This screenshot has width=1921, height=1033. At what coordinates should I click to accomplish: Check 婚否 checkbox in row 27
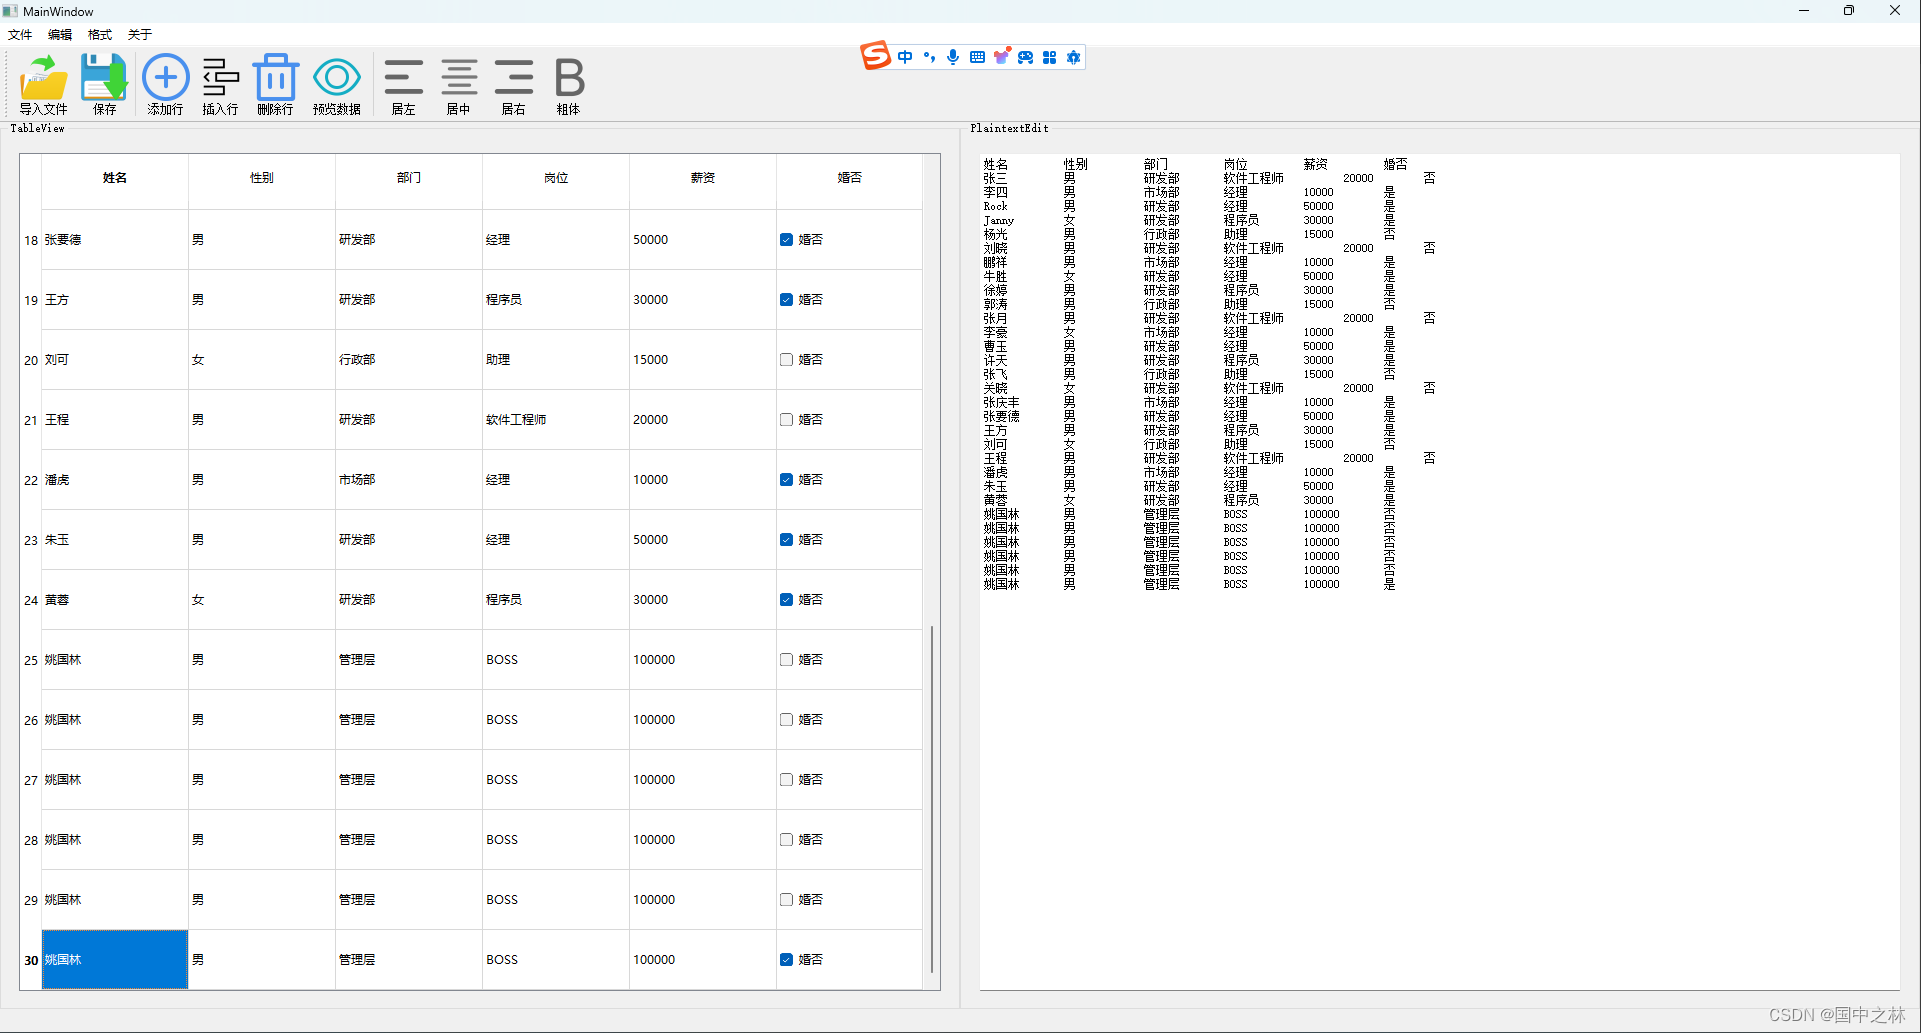786,780
